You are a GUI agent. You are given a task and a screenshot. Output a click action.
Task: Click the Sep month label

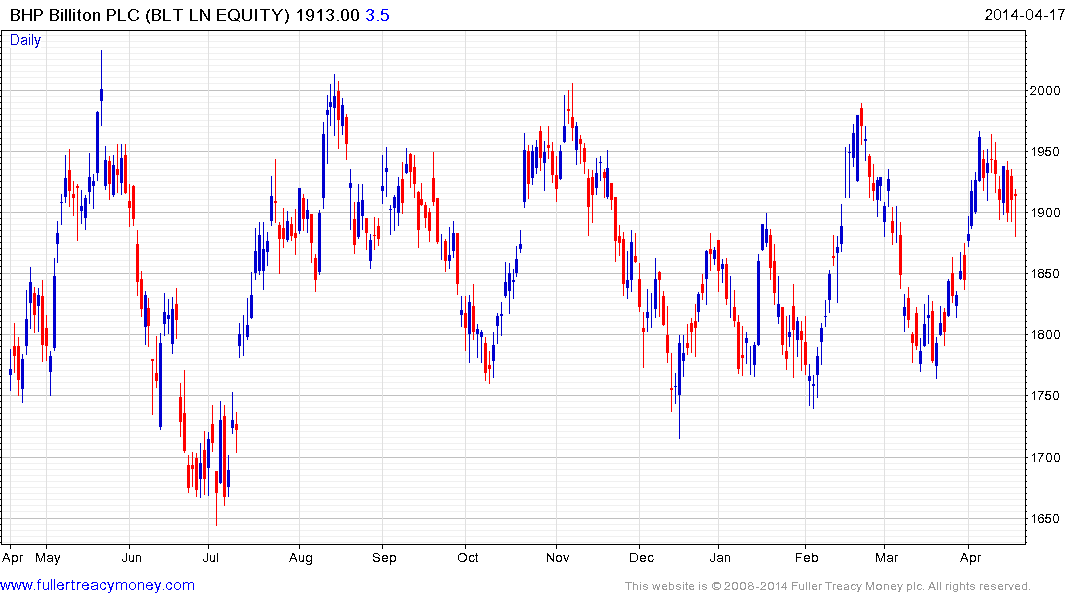click(x=384, y=558)
